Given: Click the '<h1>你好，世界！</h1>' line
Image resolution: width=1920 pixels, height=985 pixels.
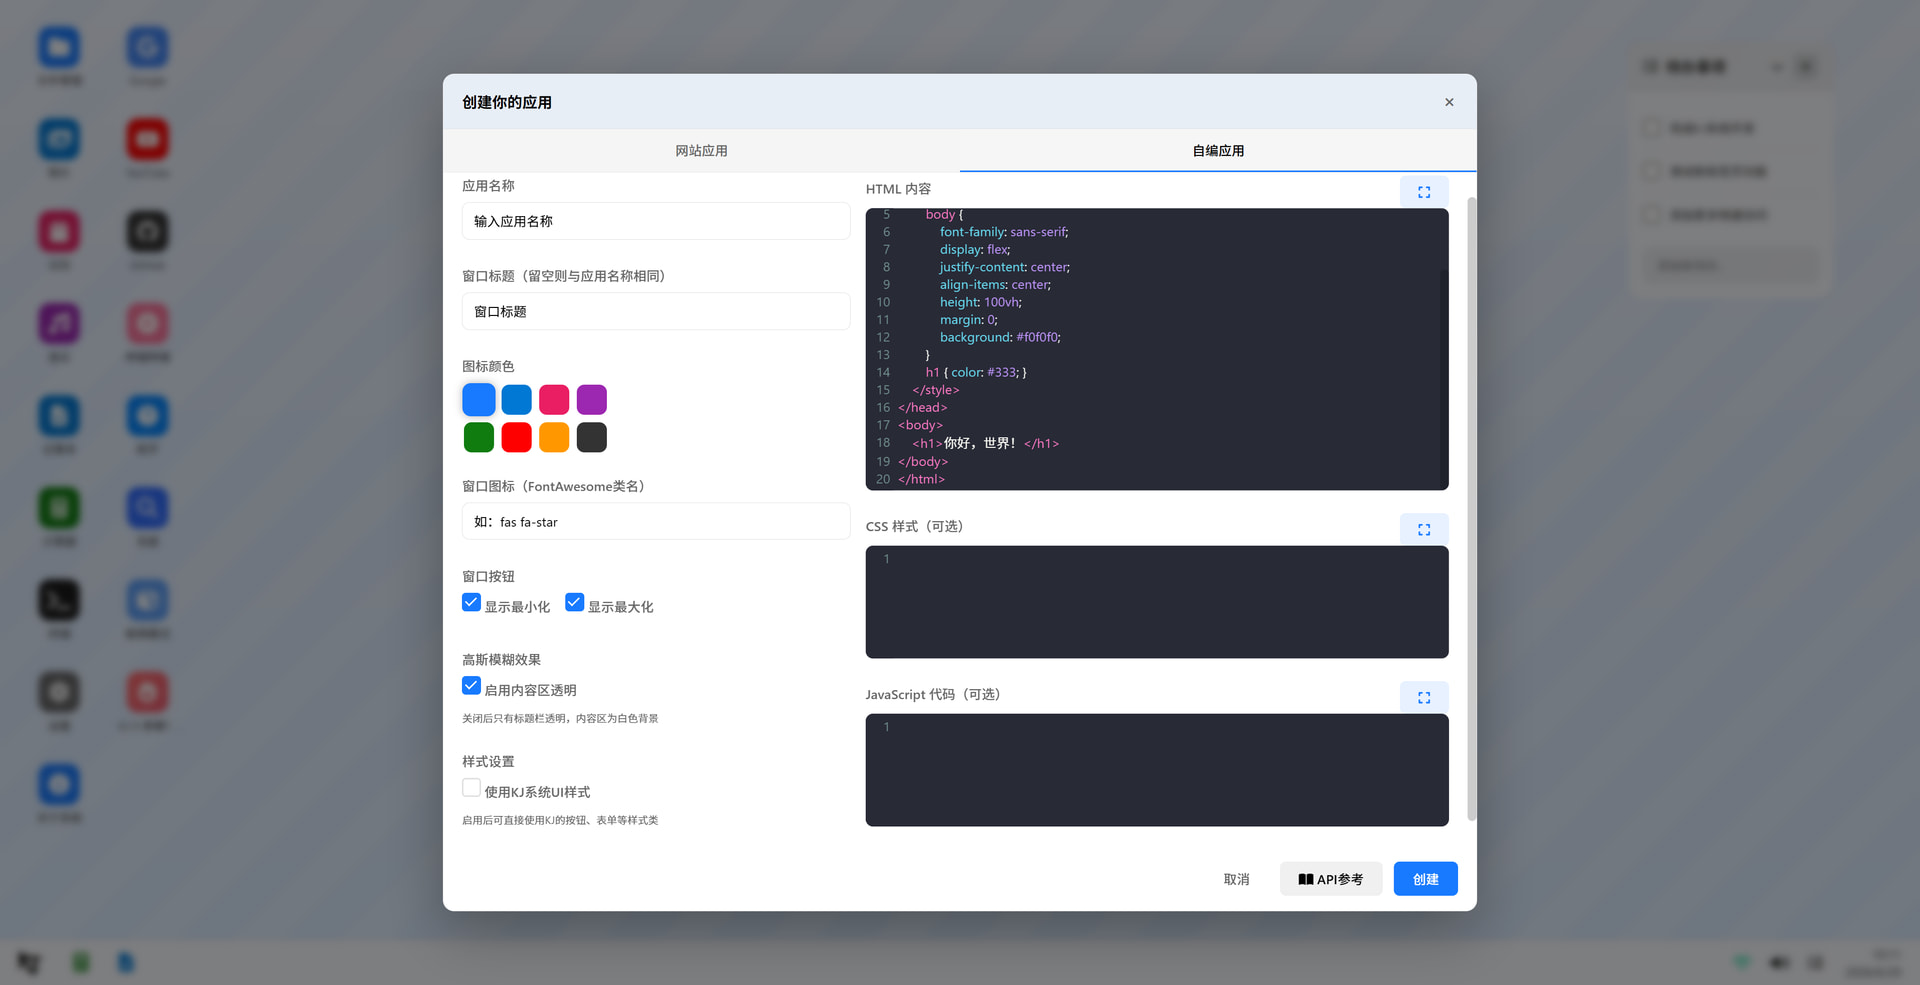Looking at the screenshot, I should (x=985, y=443).
